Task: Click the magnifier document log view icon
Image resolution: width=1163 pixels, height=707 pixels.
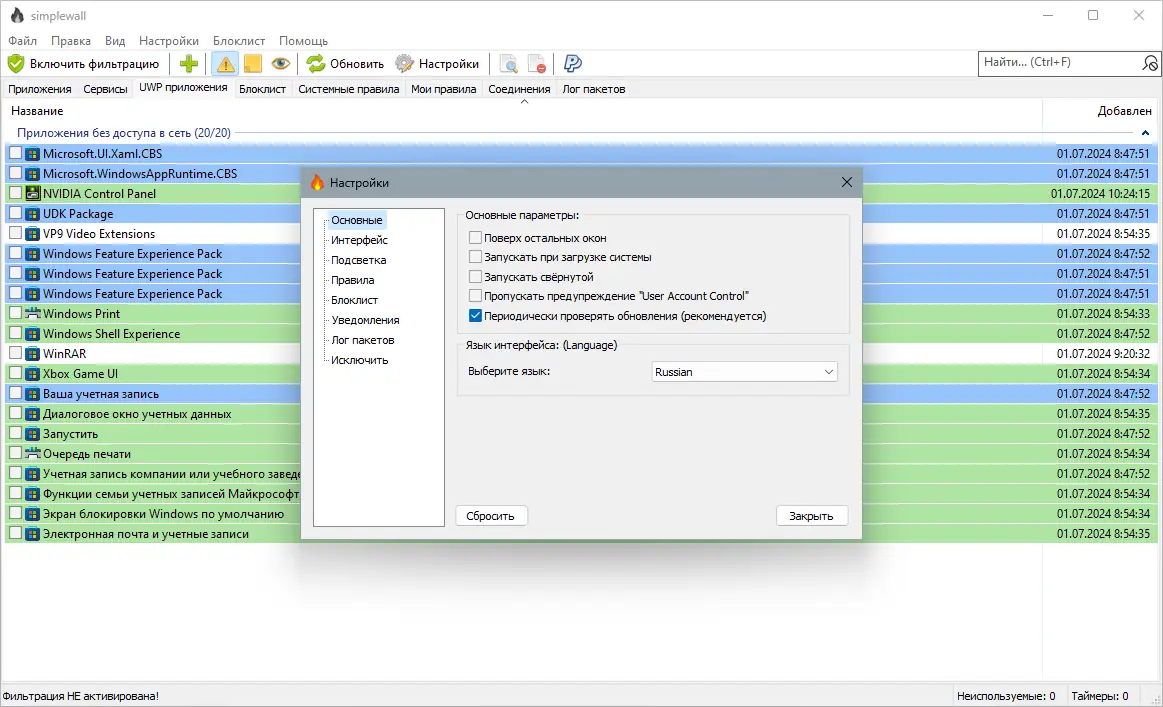Action: (x=509, y=64)
